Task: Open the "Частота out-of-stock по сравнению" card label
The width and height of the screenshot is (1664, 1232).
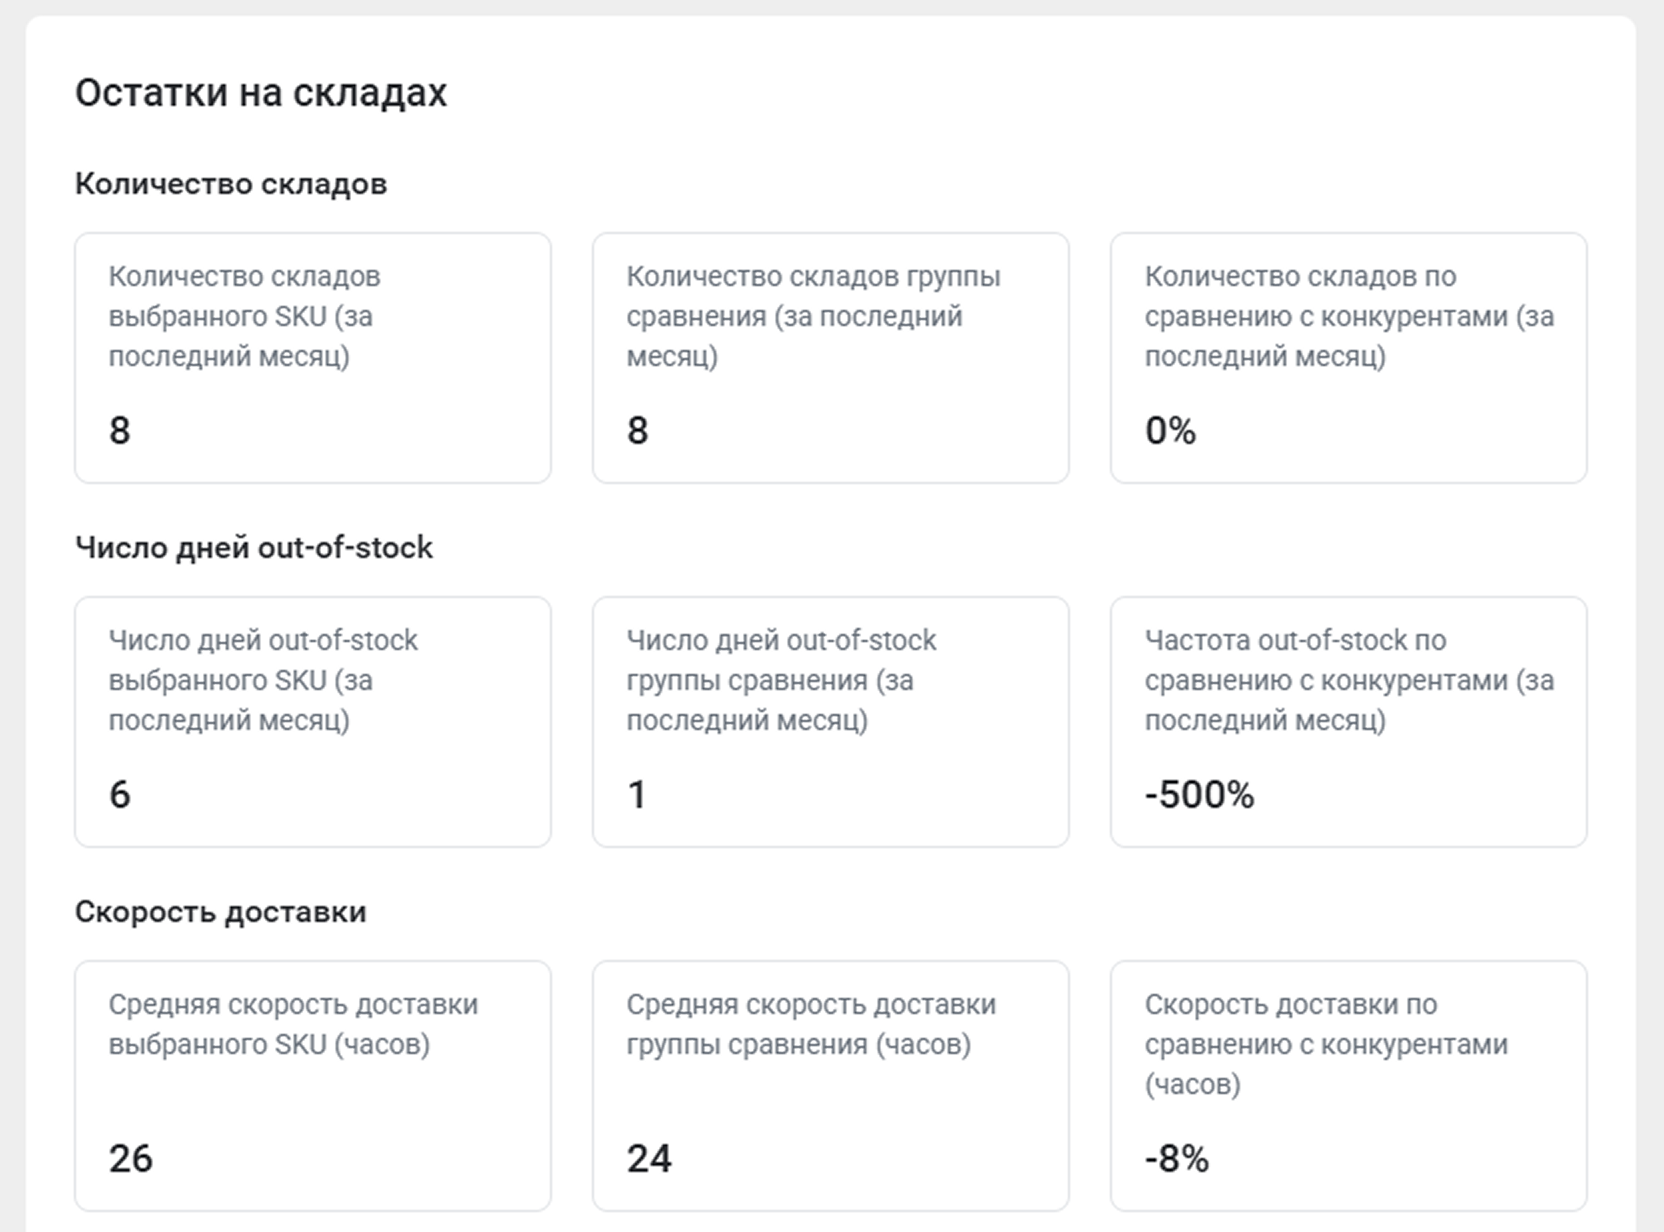Action: pos(1349,680)
